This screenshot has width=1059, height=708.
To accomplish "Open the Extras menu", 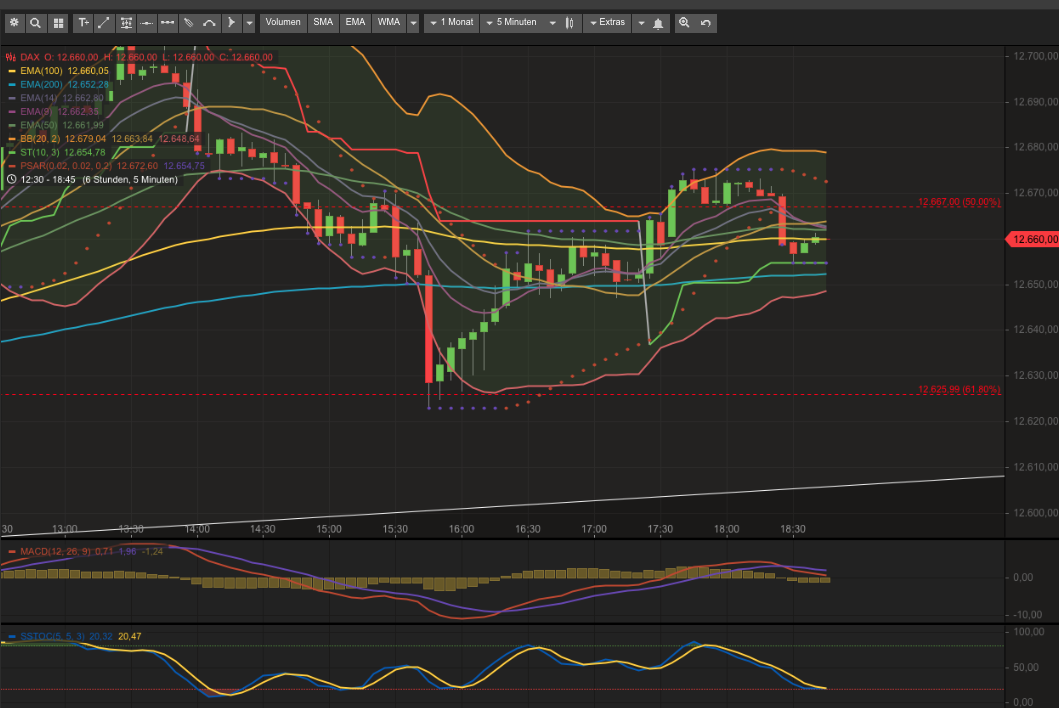I will (x=606, y=22).
